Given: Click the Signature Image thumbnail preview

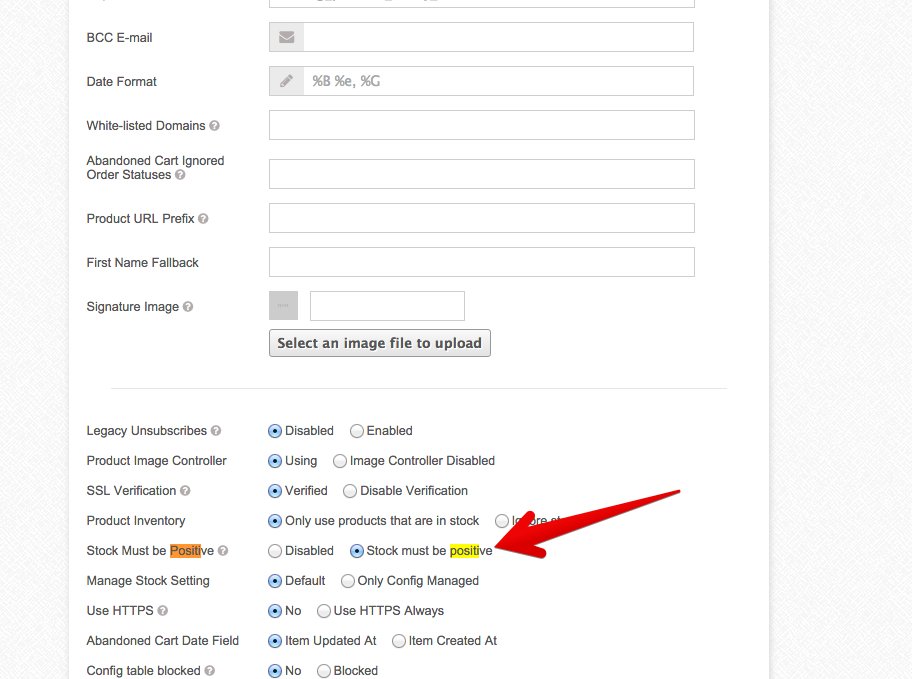Looking at the screenshot, I should 284,306.
